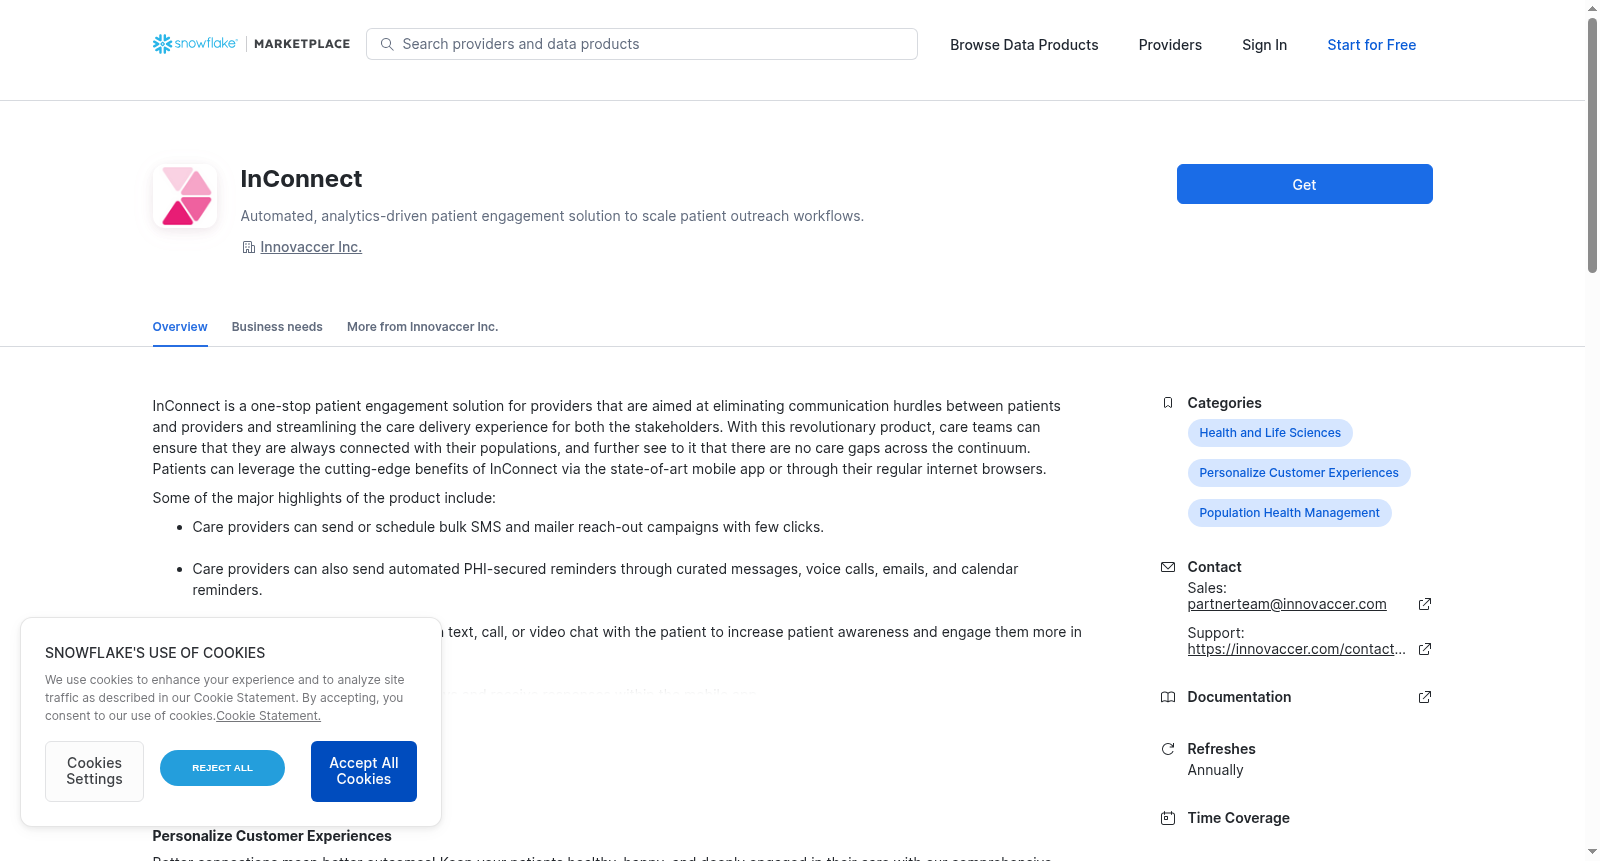Open the Cookie Statement link
Image resolution: width=1600 pixels, height=861 pixels.
(x=269, y=716)
